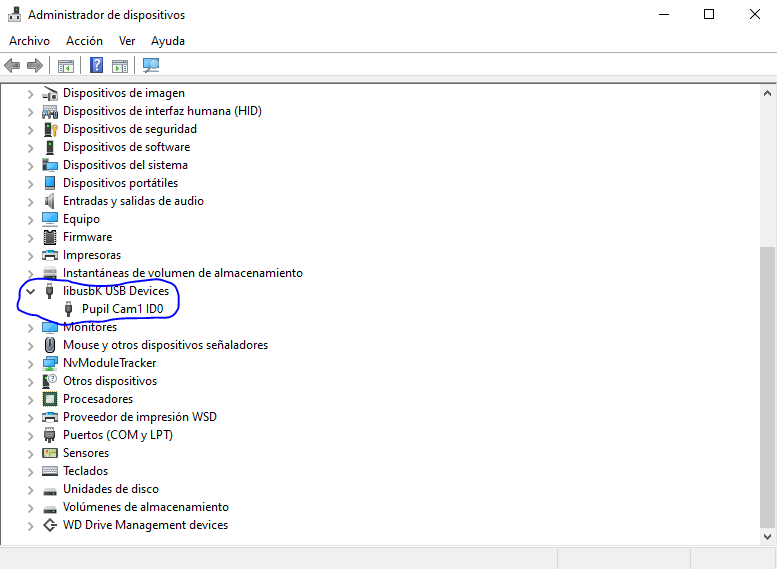Image resolution: width=777 pixels, height=569 pixels.
Task: Click the Sensores icon
Action: [x=50, y=453]
